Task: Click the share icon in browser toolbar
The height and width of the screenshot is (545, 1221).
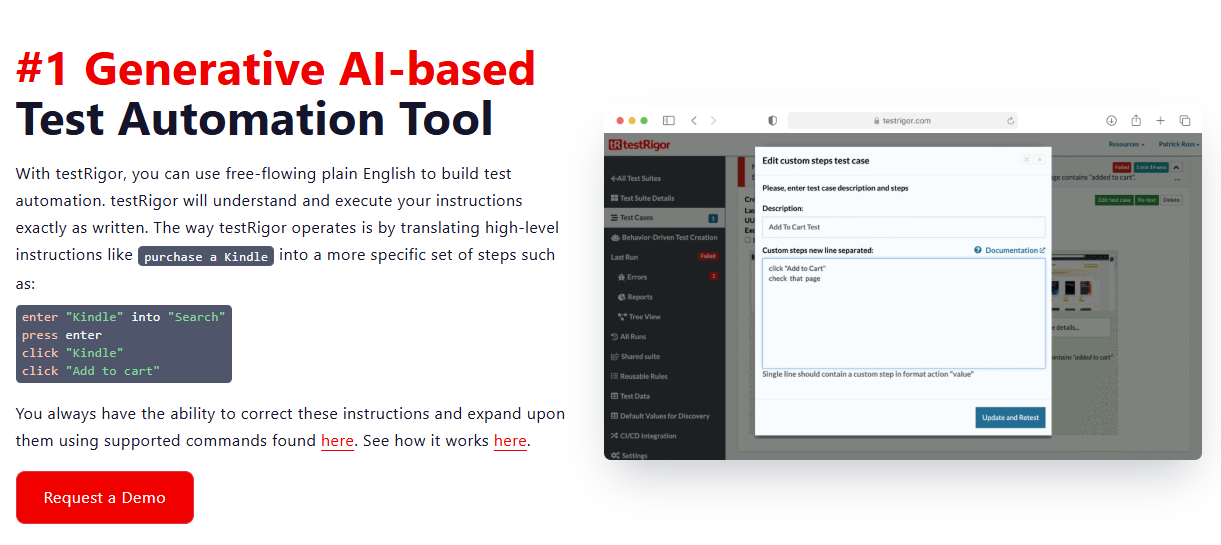Action: coord(1135,120)
